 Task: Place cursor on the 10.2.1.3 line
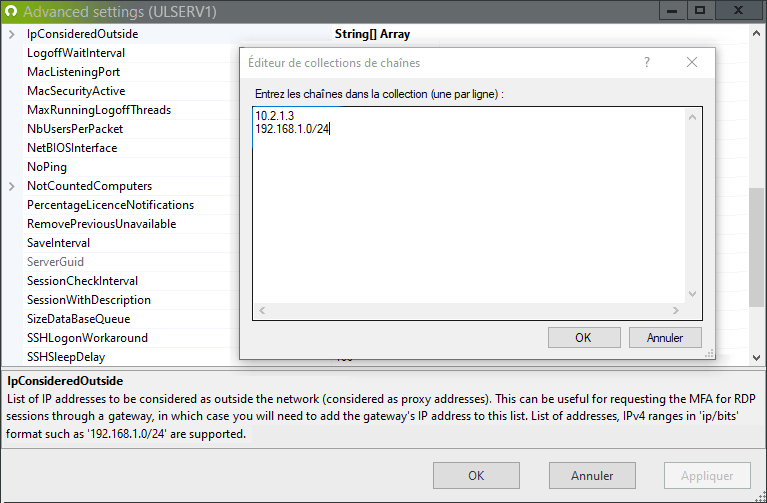tap(274, 116)
